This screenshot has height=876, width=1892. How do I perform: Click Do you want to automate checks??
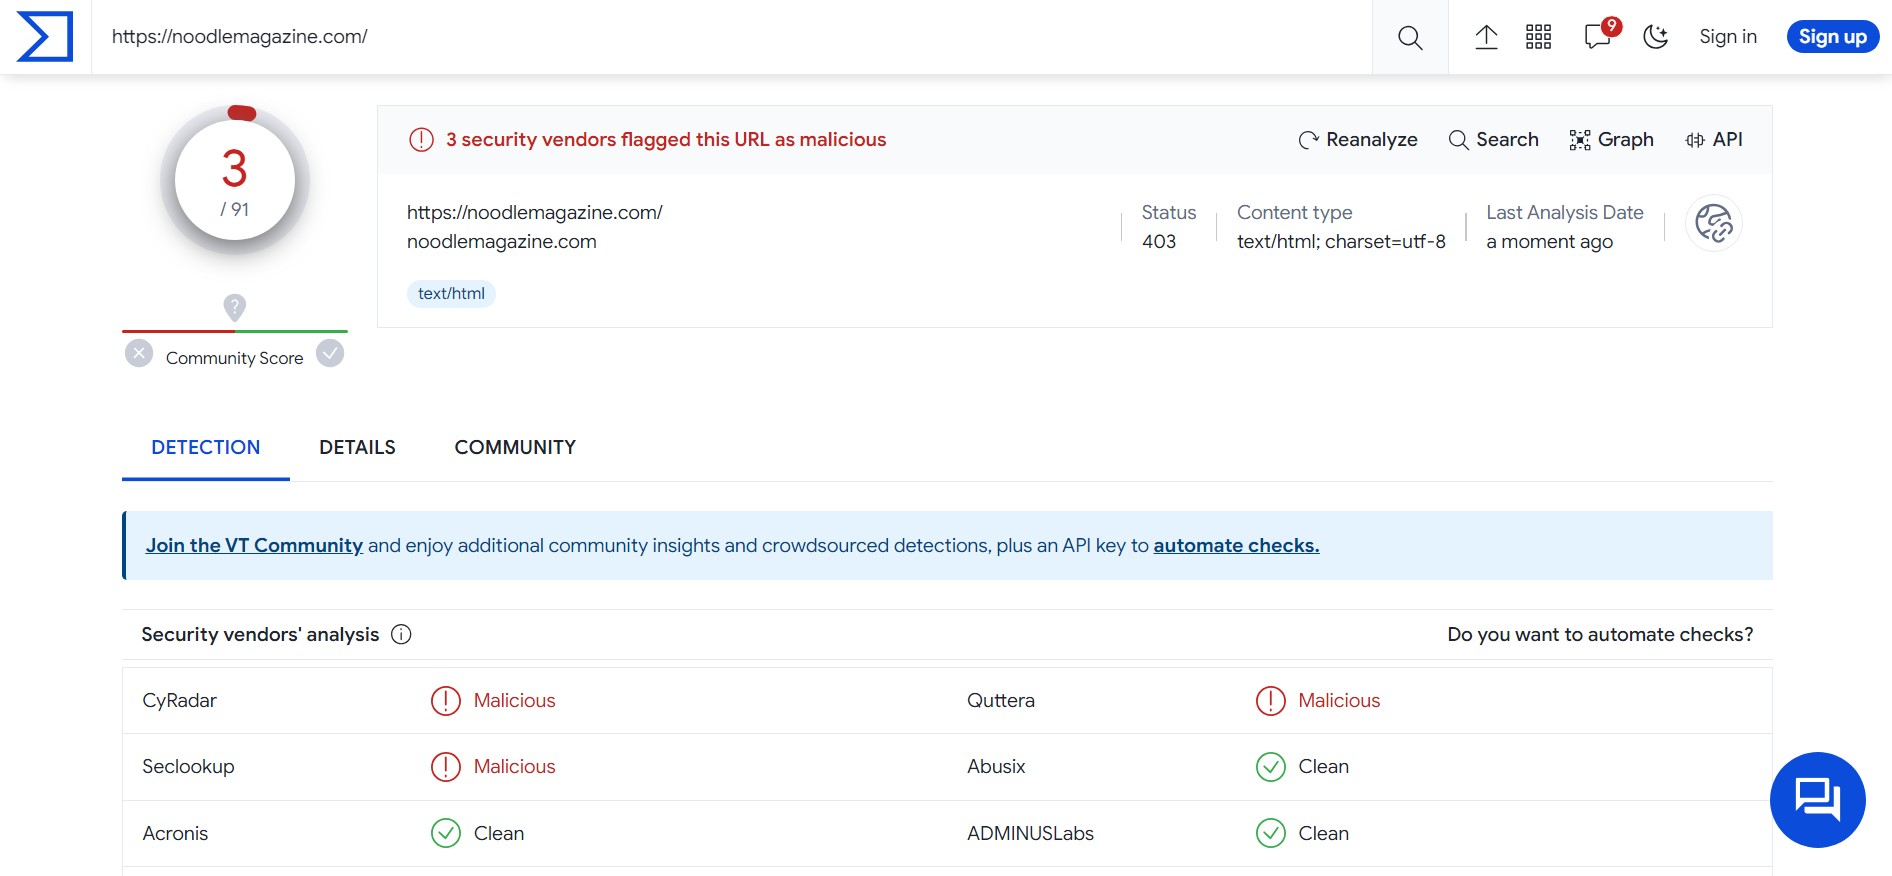pos(1600,635)
